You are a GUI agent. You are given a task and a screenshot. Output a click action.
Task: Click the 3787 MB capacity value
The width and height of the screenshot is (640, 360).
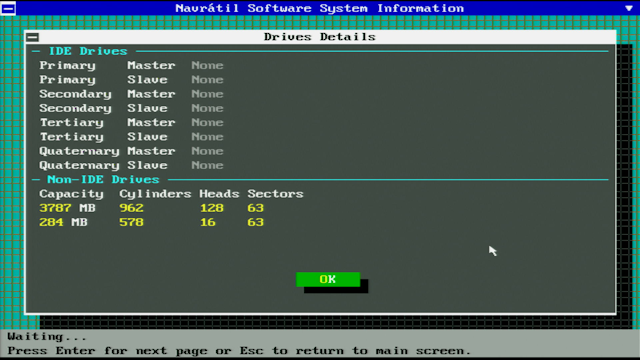point(67,208)
